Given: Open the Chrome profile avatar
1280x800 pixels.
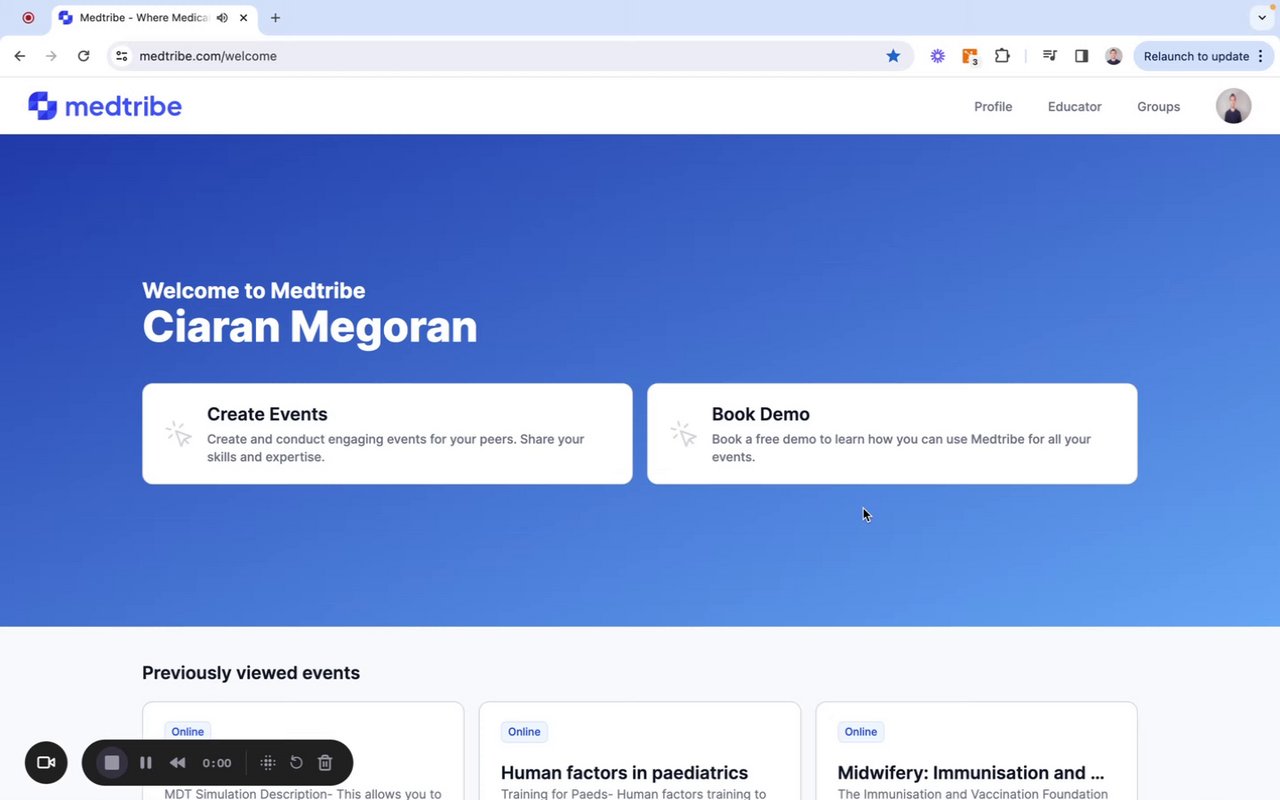Looking at the screenshot, I should click(x=1113, y=56).
